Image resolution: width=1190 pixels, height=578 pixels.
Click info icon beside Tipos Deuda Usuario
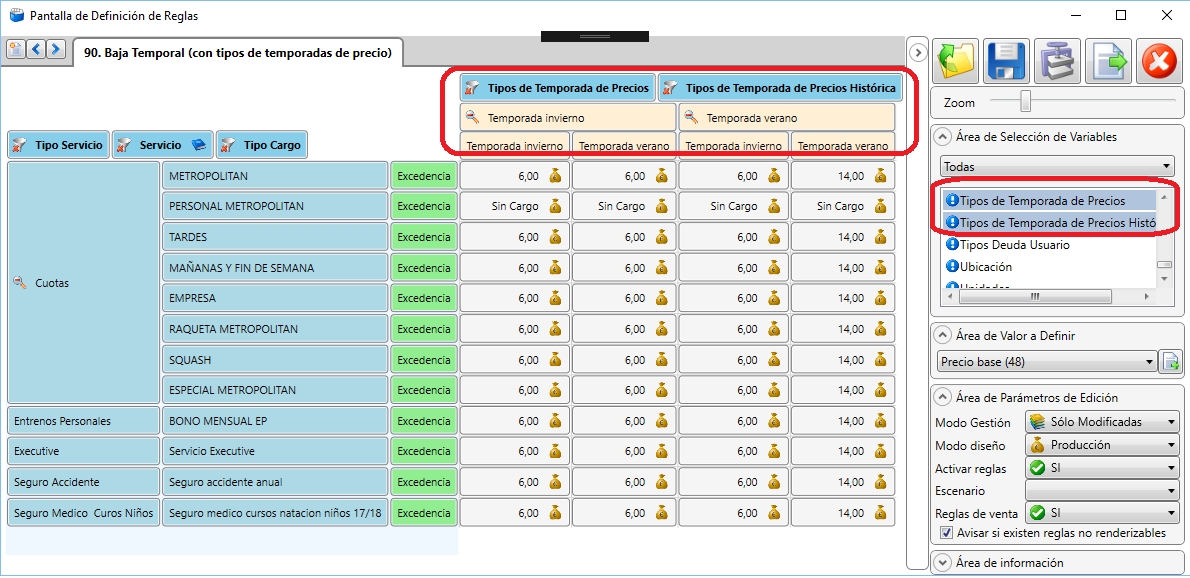pos(952,245)
